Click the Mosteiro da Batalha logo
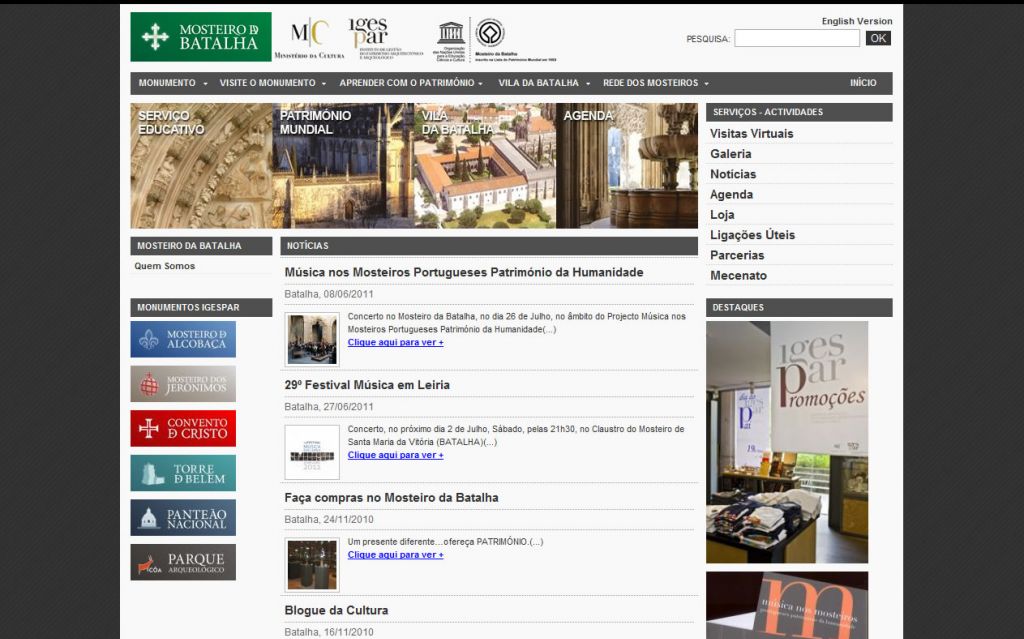 tap(200, 37)
